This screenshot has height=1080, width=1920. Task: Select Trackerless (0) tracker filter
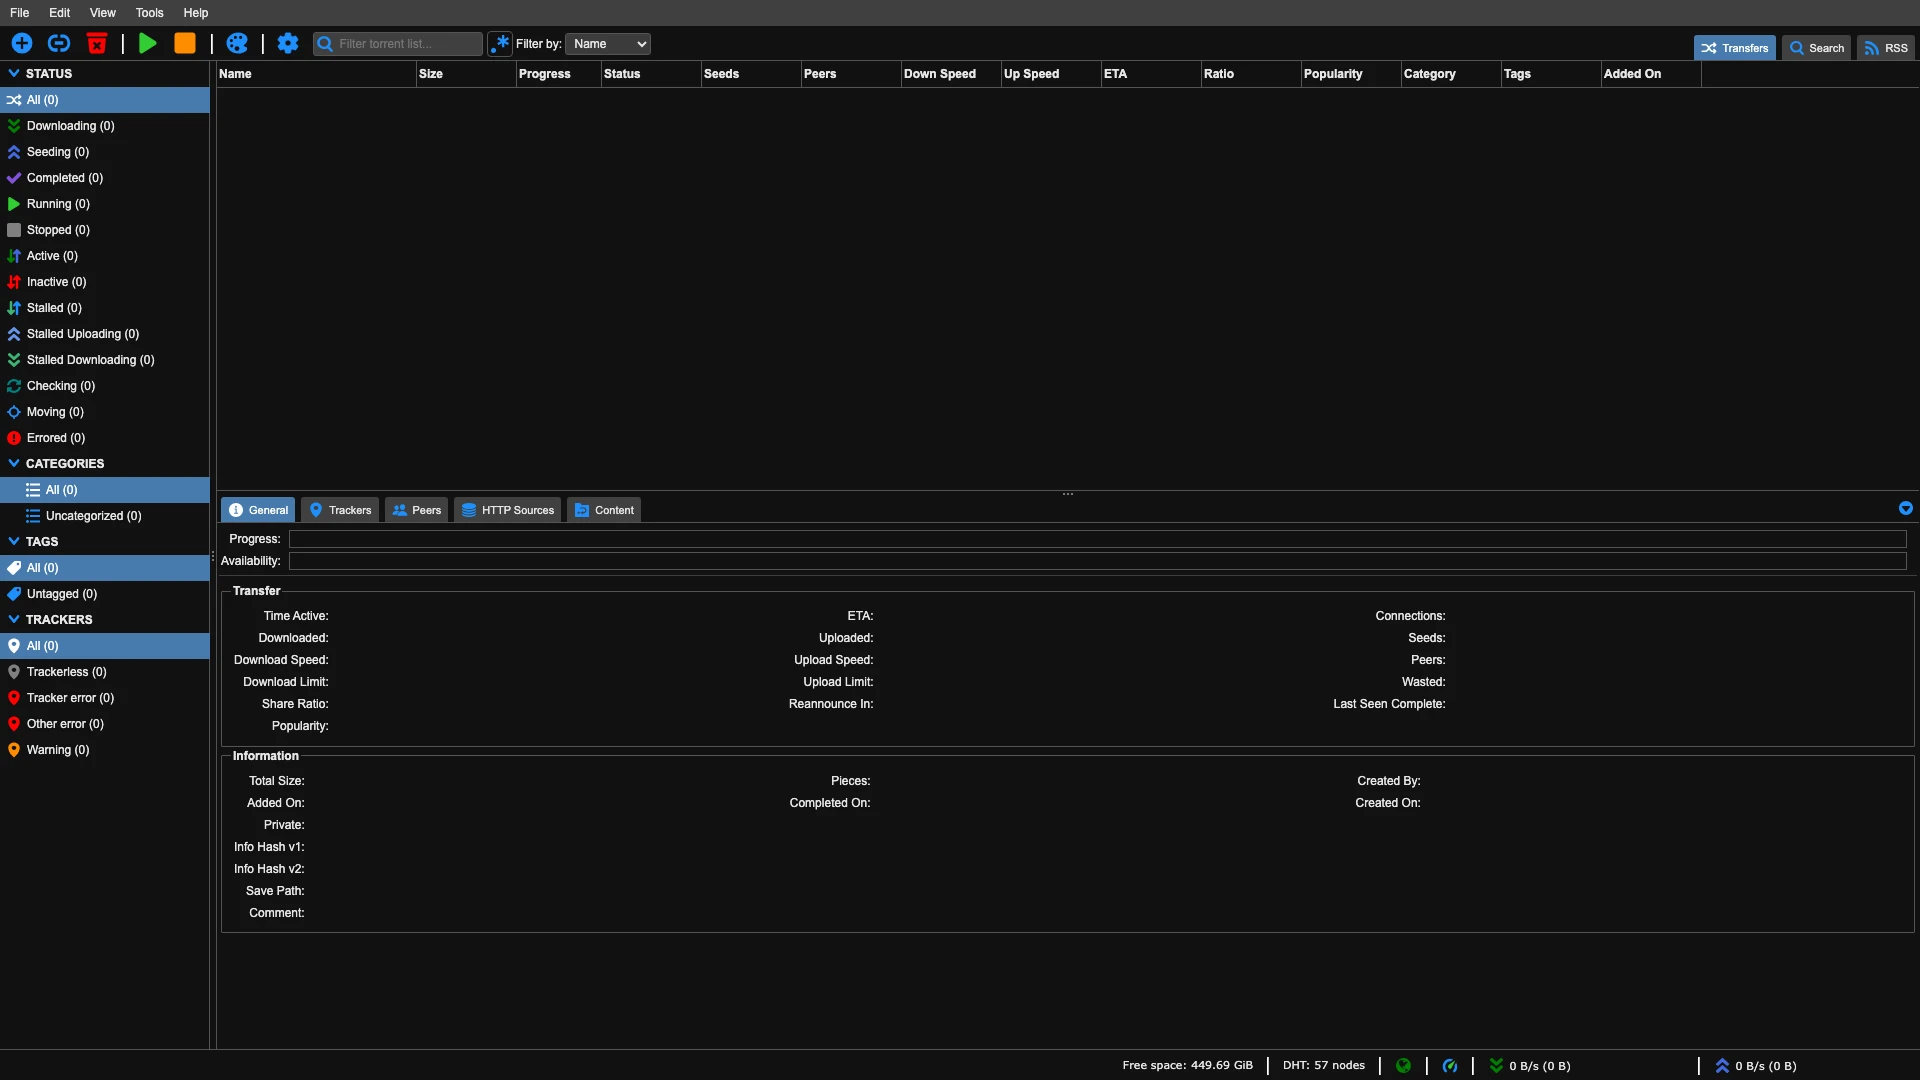tap(105, 672)
